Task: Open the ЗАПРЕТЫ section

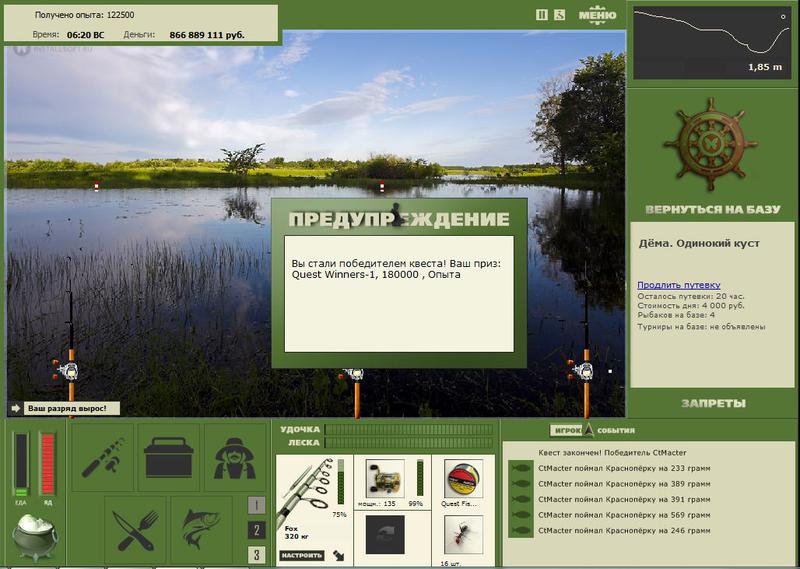Action: 713,403
